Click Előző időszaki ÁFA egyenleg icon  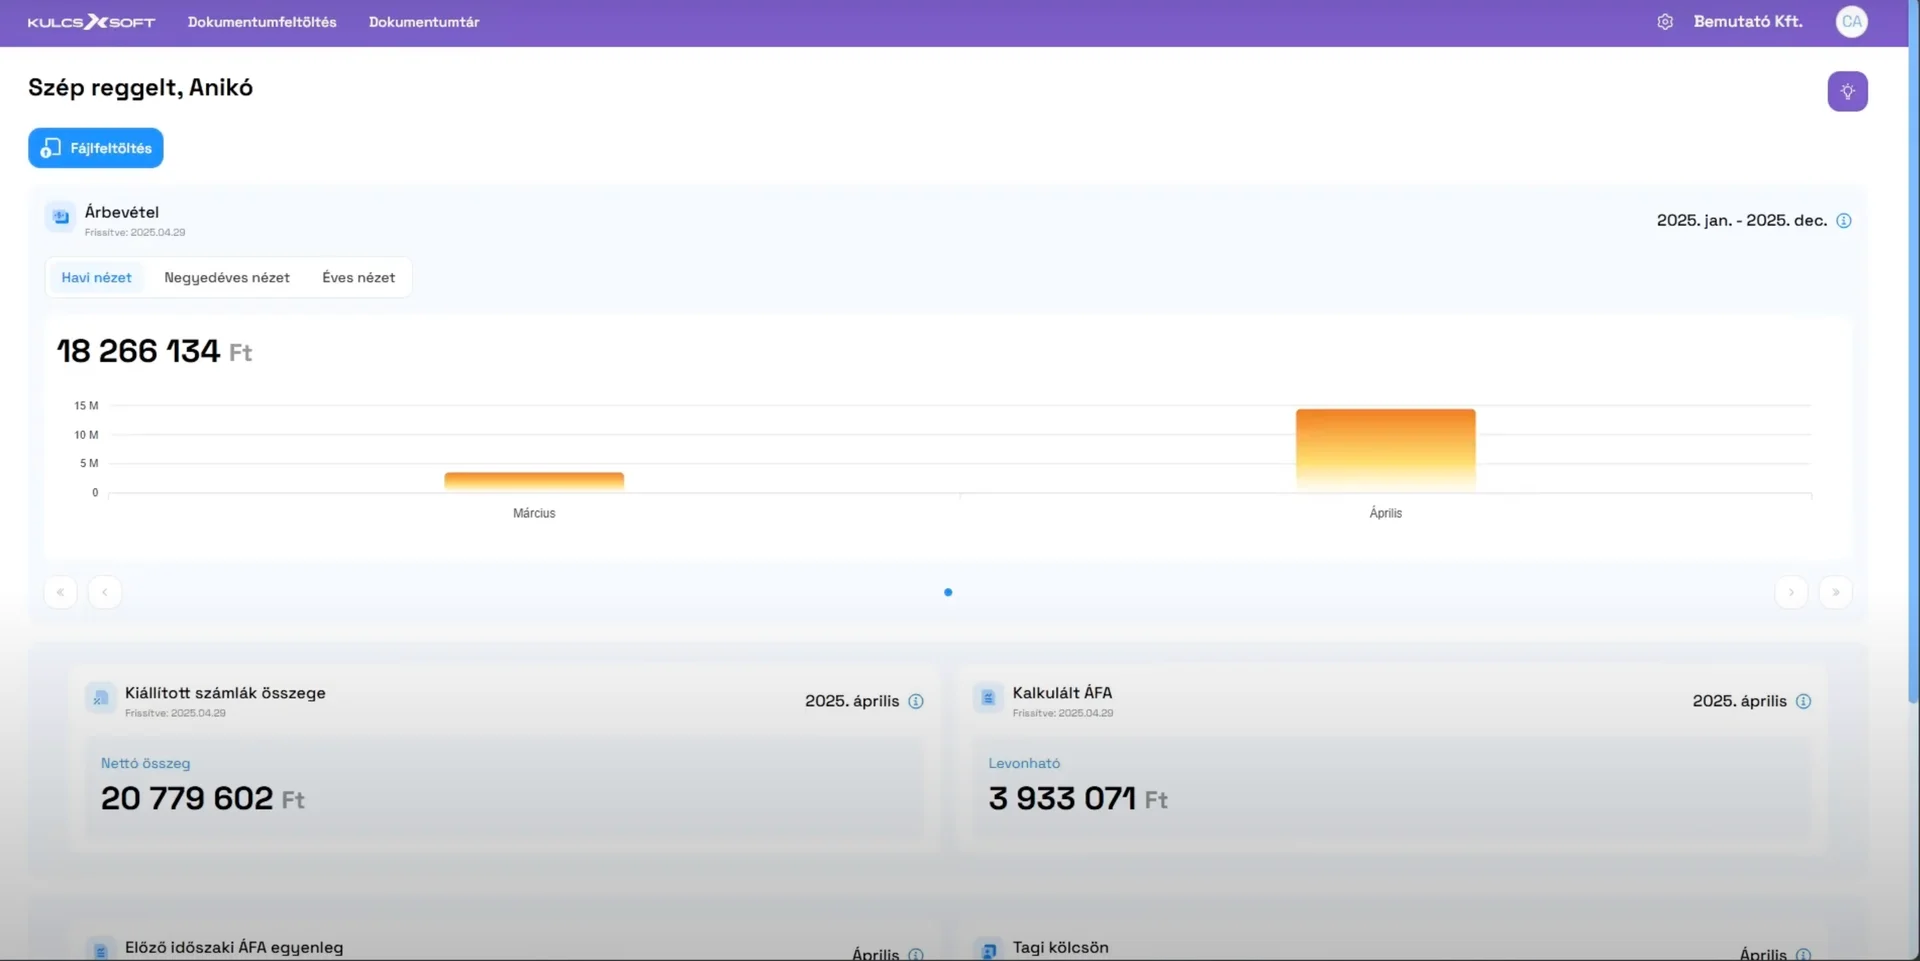coord(100,950)
